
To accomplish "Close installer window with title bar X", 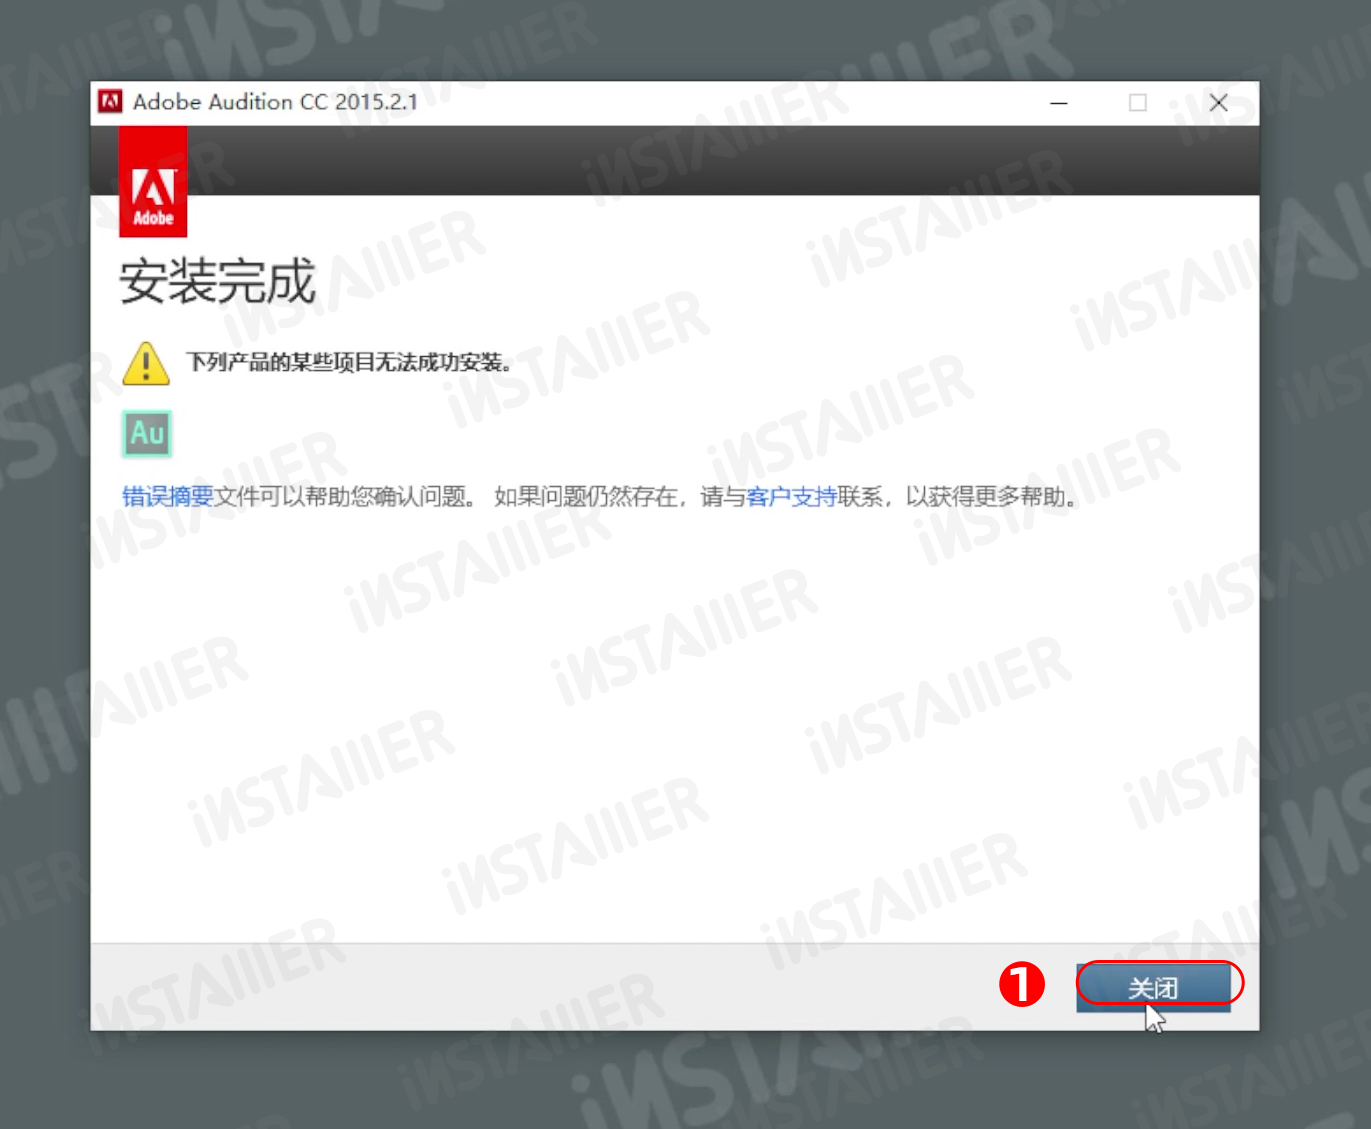I will pos(1218,103).
